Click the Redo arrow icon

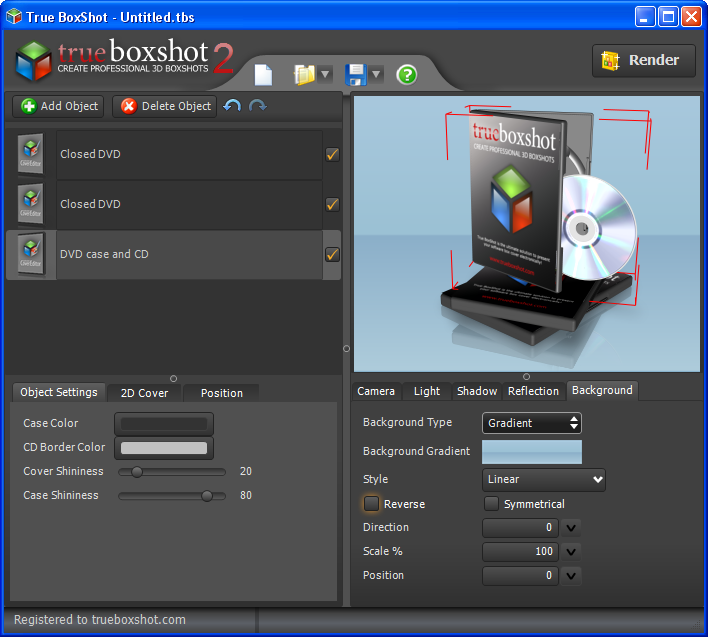[x=258, y=106]
